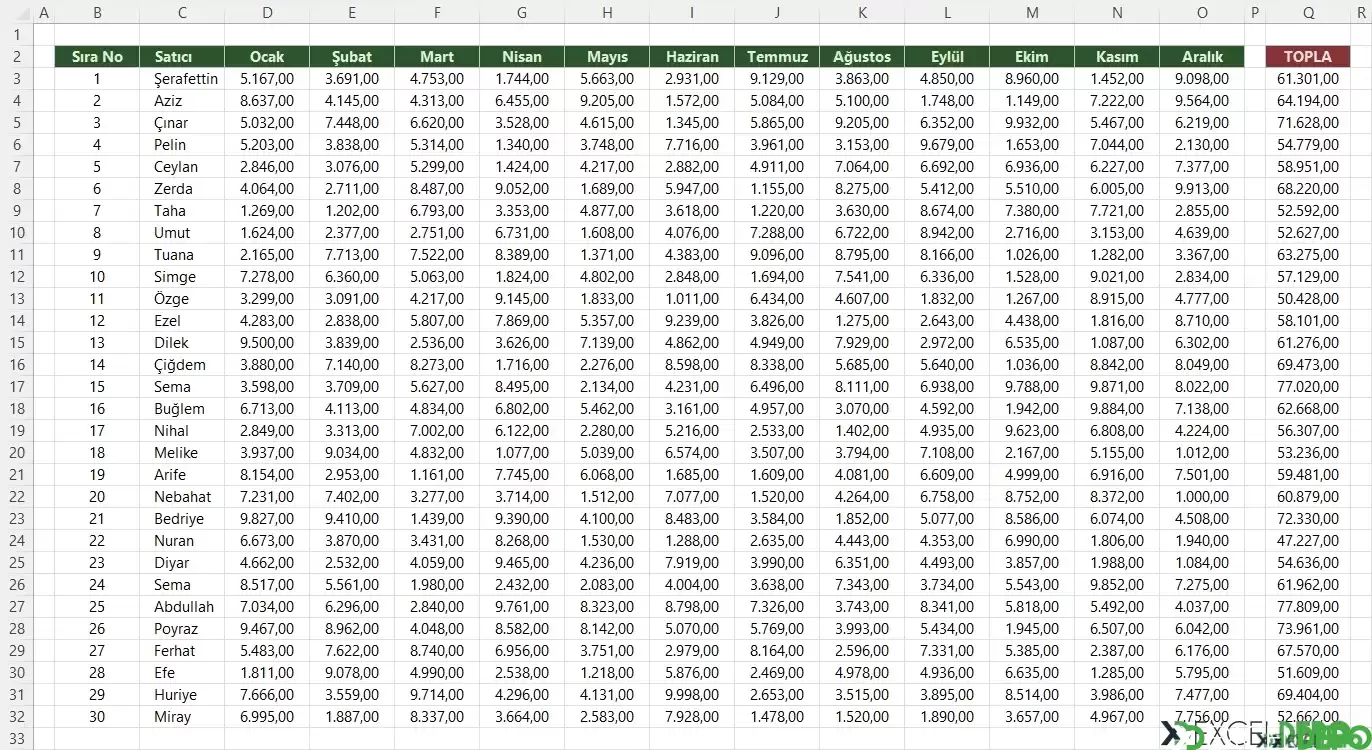Select the Nisan header cell
1372x750 pixels.
[522, 57]
